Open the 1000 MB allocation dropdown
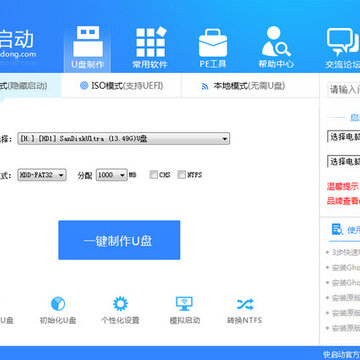Screen dimensions: 360x360 (x=112, y=175)
